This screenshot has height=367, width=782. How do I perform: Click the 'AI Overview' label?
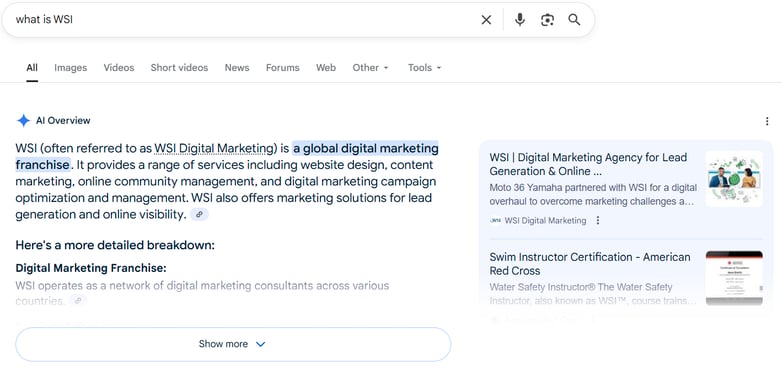point(63,121)
